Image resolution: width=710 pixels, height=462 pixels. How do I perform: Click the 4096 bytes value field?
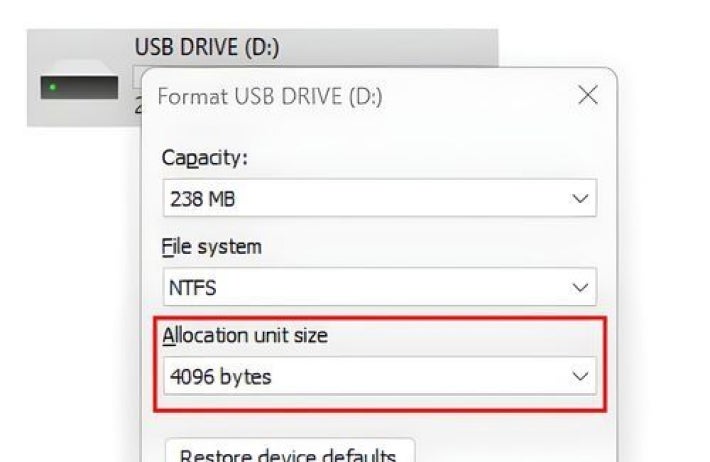(x=219, y=377)
